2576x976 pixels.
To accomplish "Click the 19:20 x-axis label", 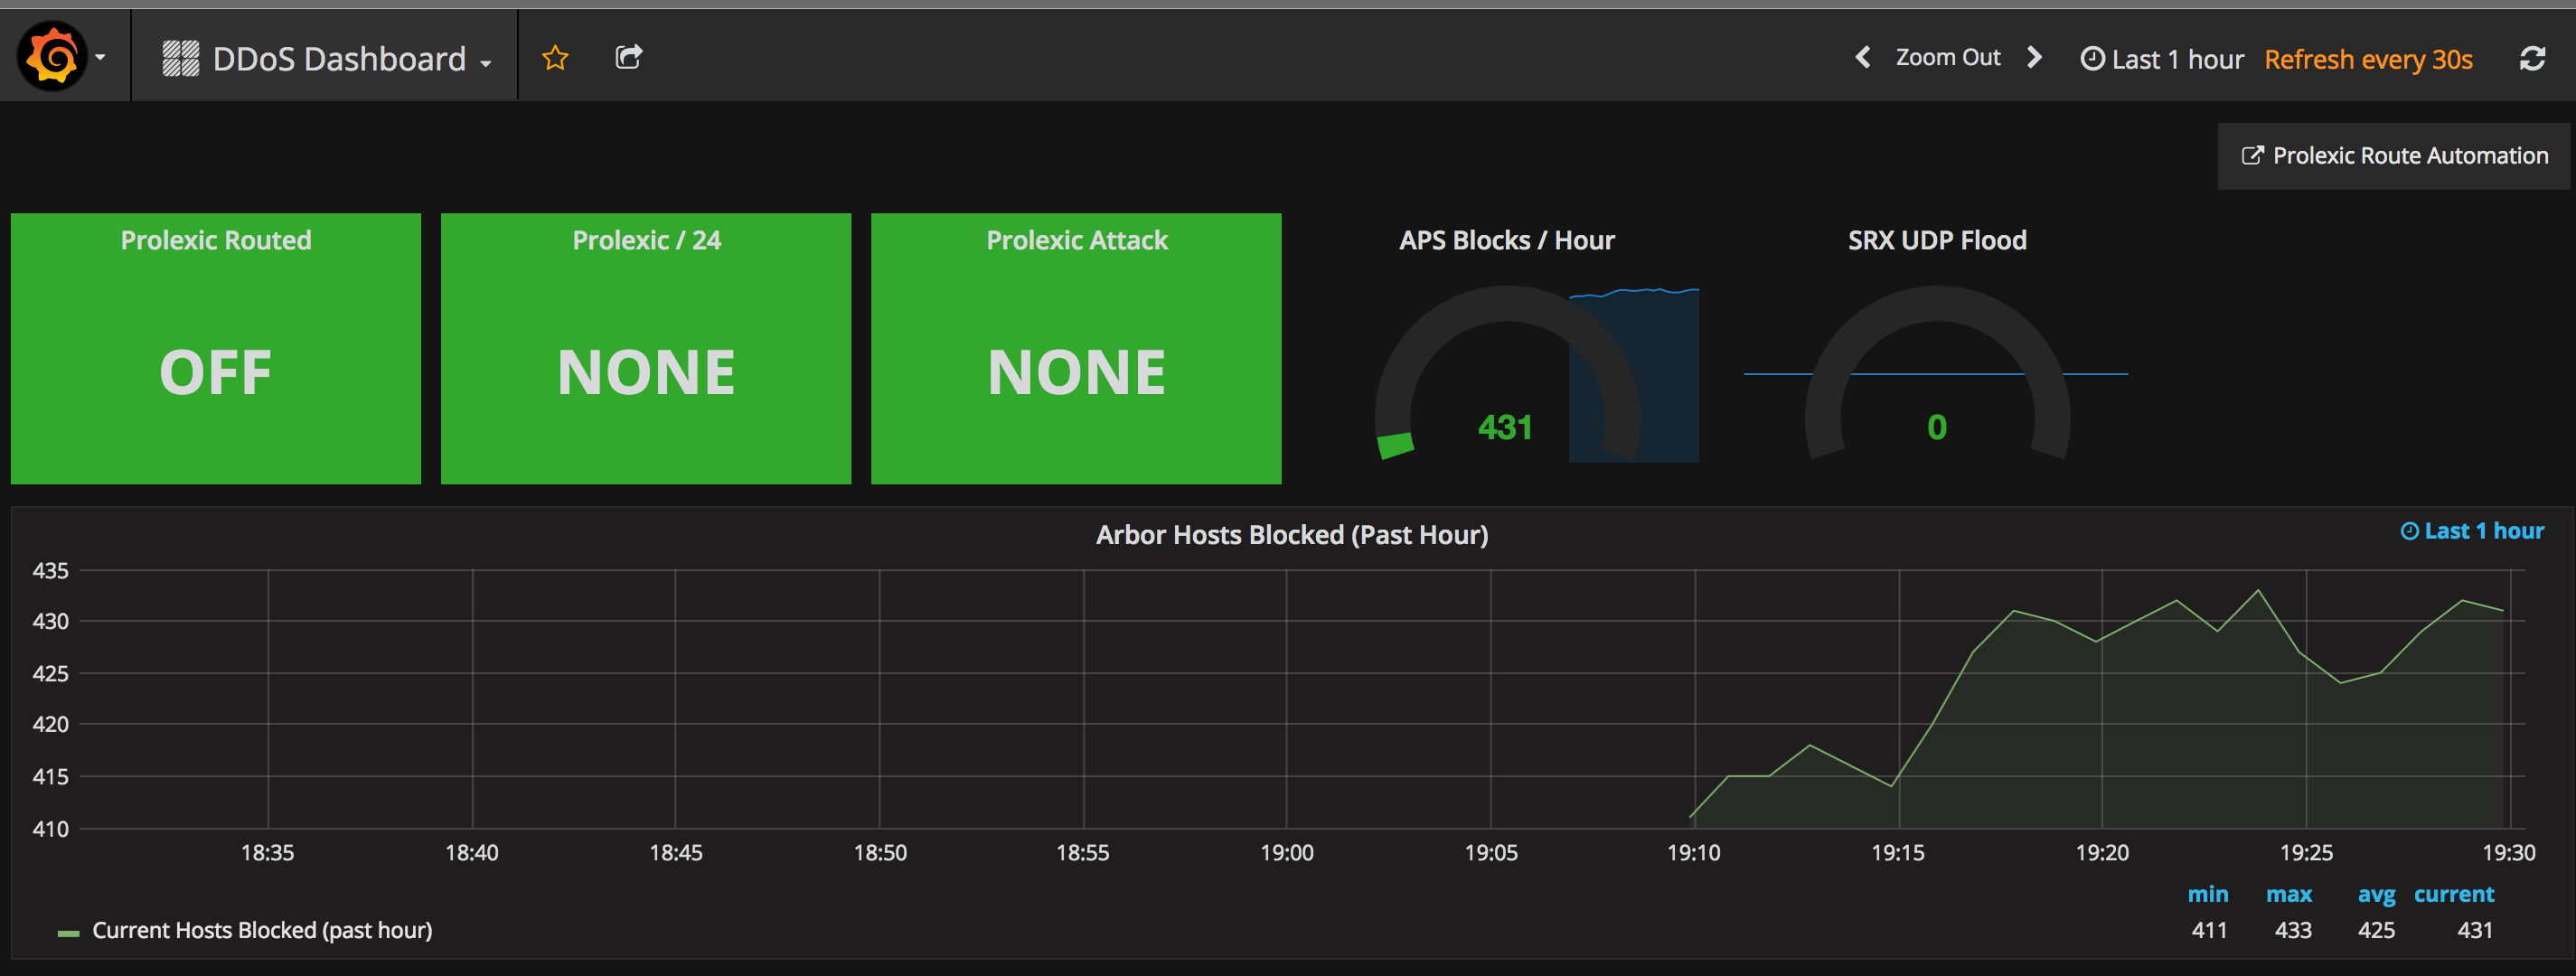I will 2102,853.
